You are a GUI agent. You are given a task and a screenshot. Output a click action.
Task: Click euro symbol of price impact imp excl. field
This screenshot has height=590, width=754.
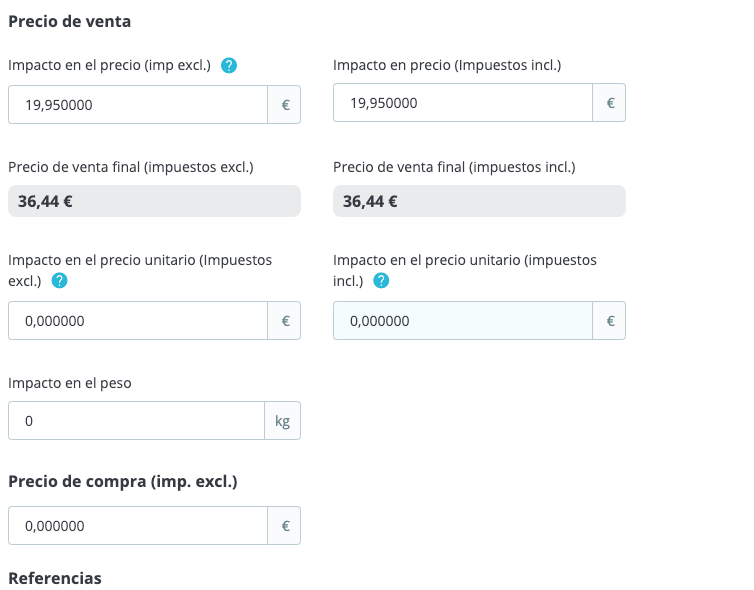click(x=285, y=104)
